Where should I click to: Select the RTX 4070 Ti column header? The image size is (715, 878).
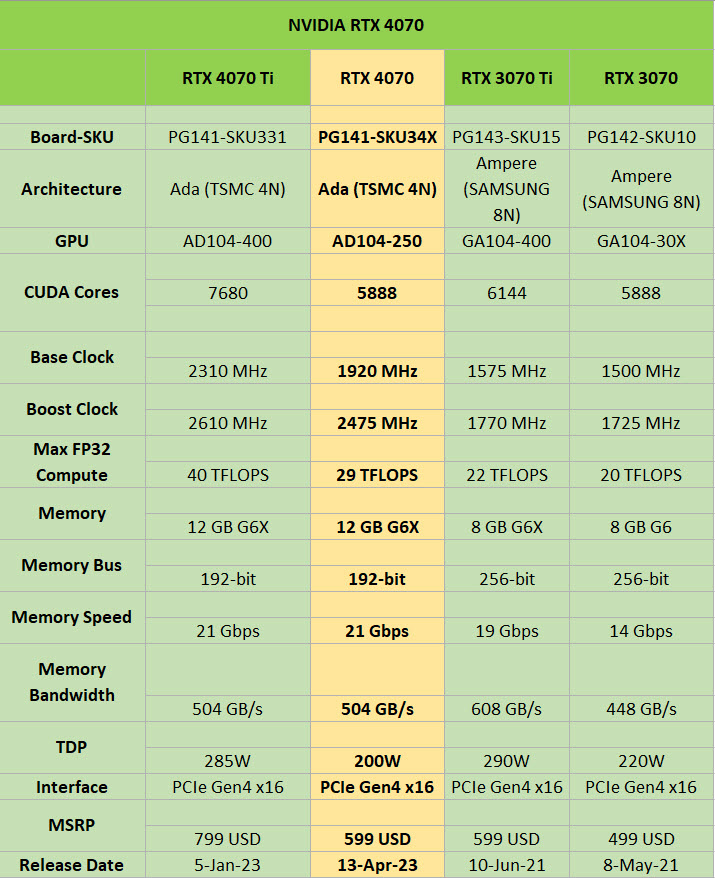(x=227, y=78)
